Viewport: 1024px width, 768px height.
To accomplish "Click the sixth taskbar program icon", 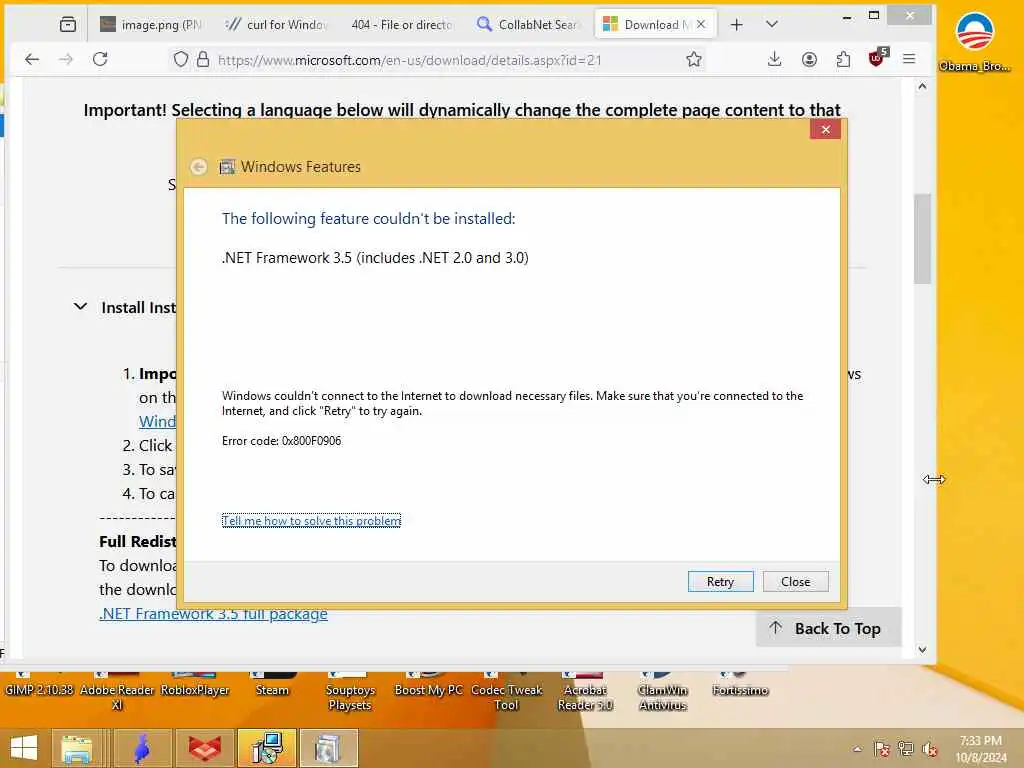I will pos(329,748).
